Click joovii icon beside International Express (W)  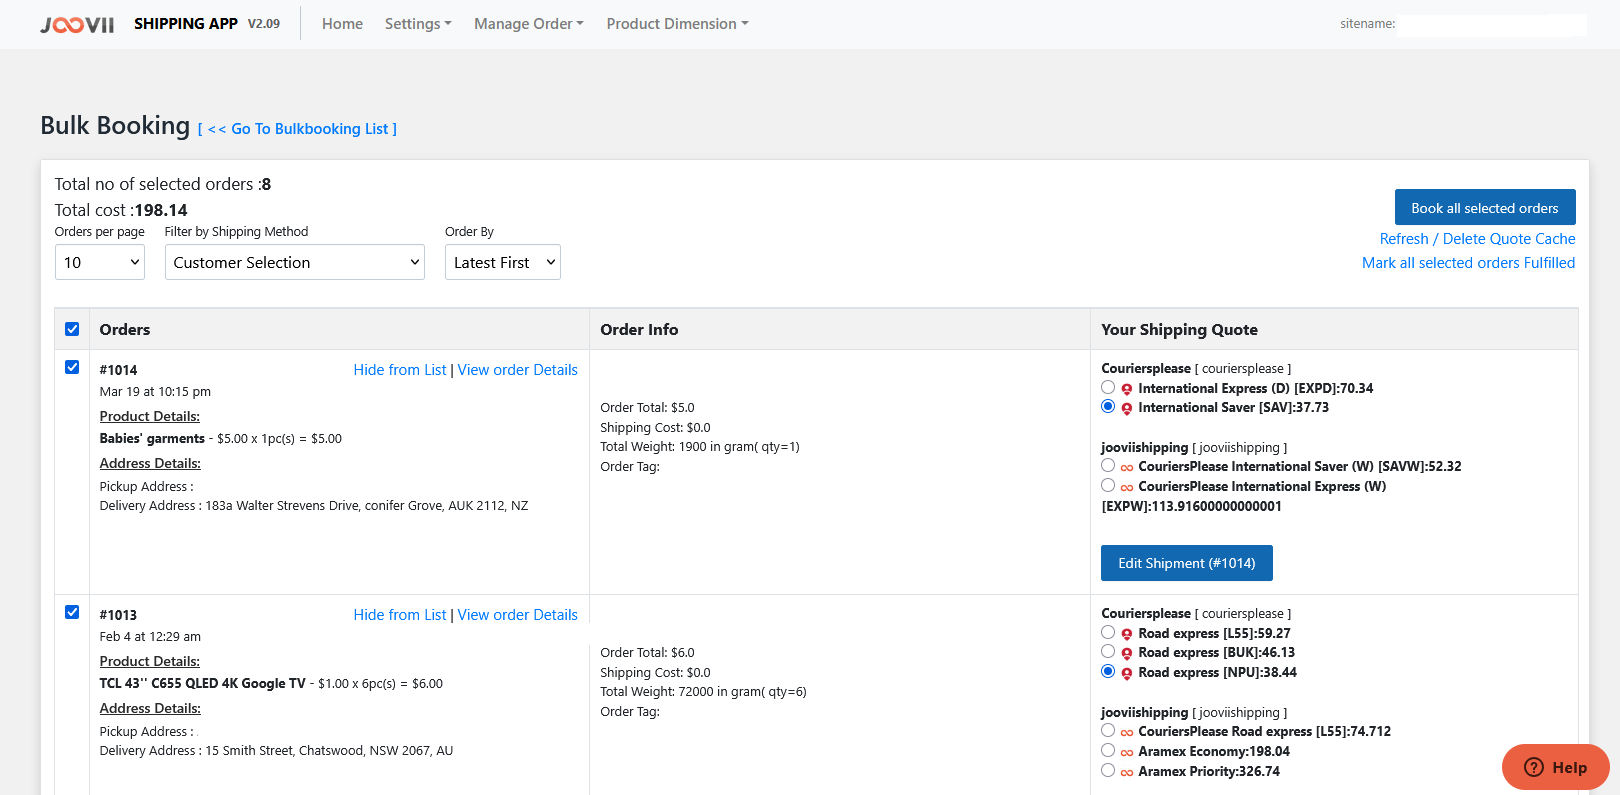[x=1127, y=488]
